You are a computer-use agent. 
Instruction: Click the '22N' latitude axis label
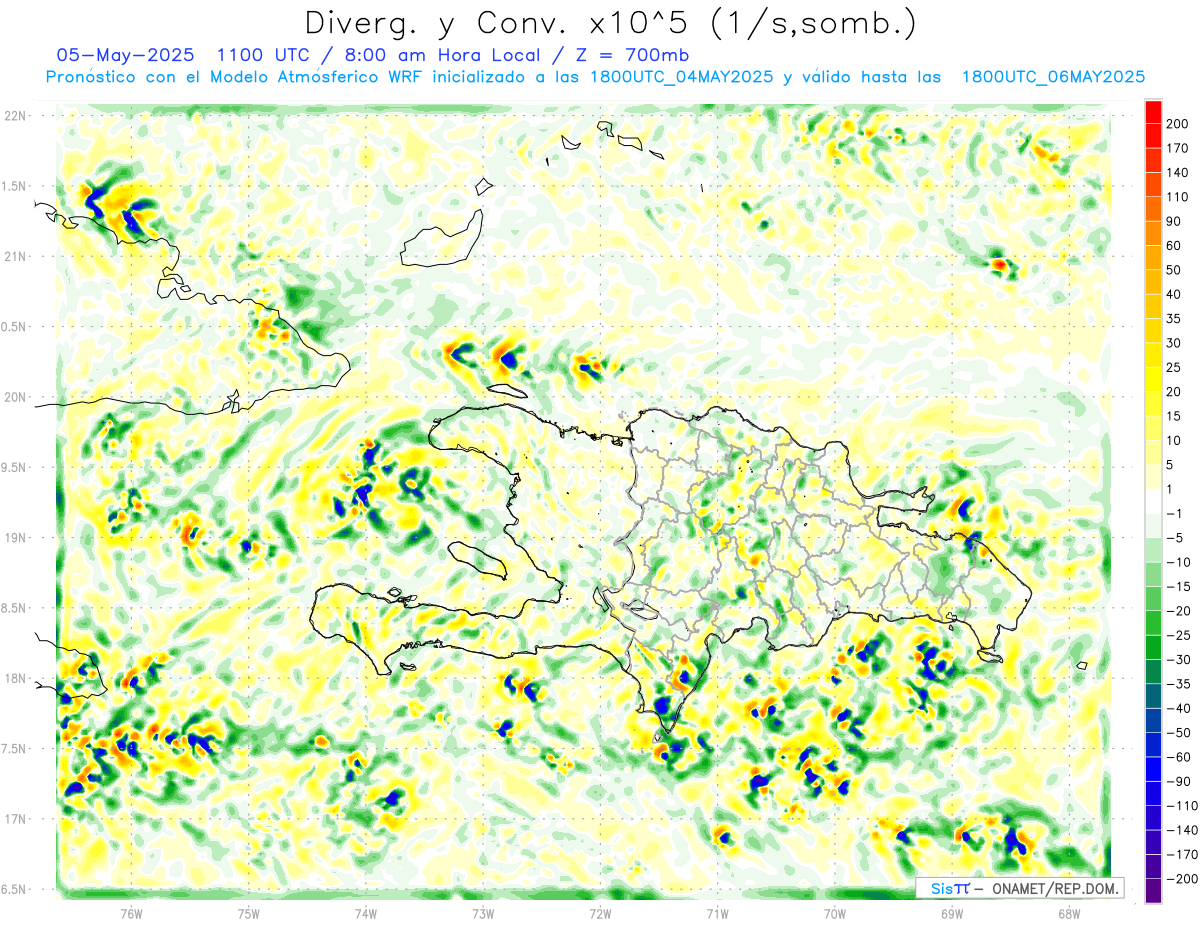15,116
